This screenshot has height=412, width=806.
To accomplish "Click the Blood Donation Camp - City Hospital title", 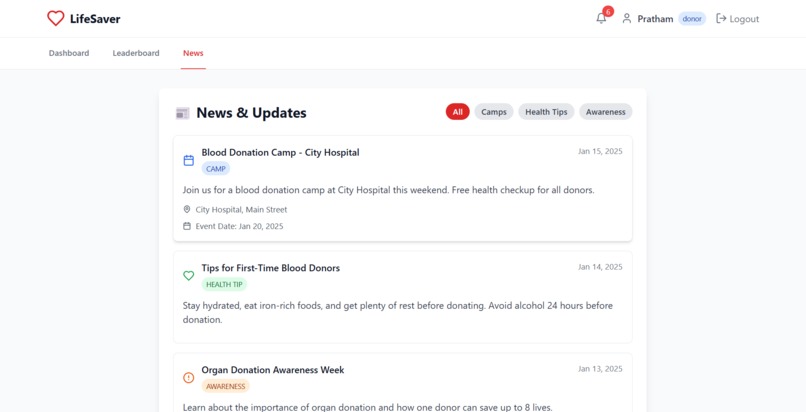I will click(x=280, y=152).
